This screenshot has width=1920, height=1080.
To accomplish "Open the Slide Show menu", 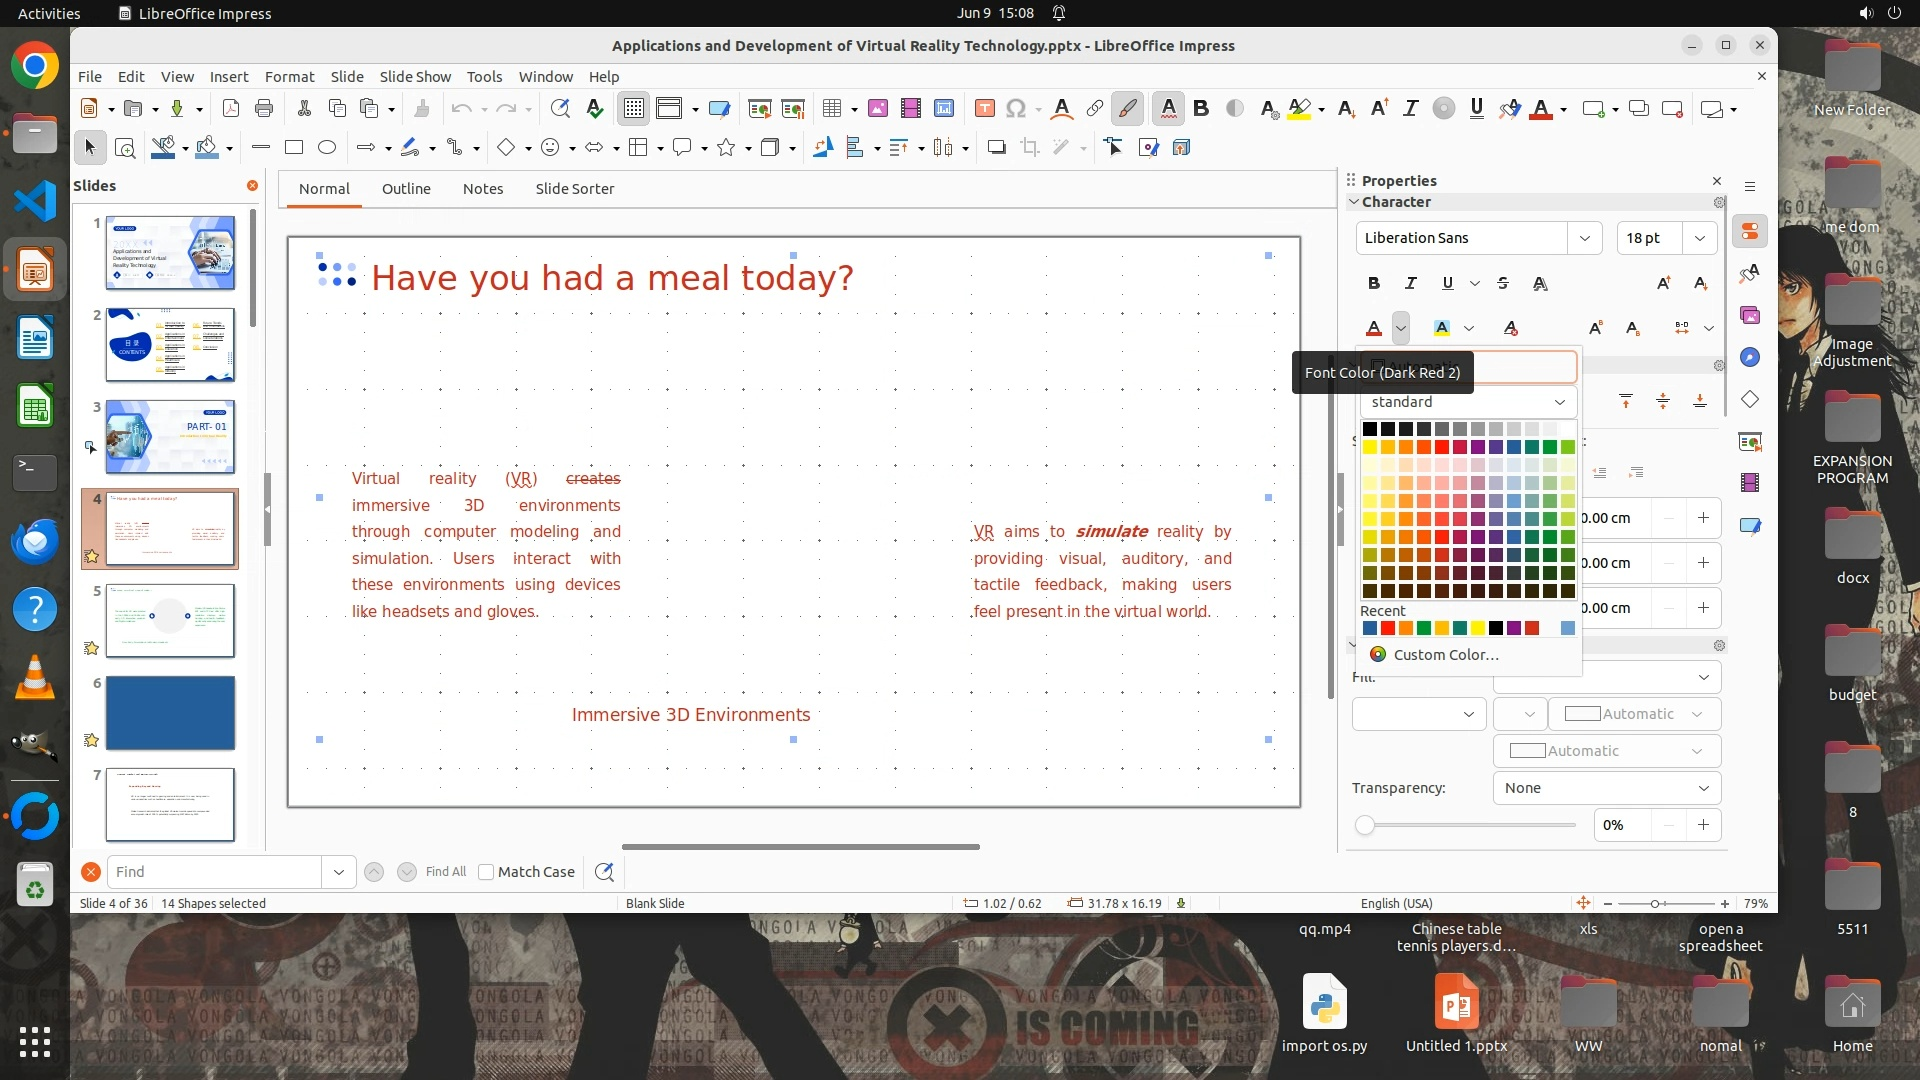I will click(x=415, y=77).
